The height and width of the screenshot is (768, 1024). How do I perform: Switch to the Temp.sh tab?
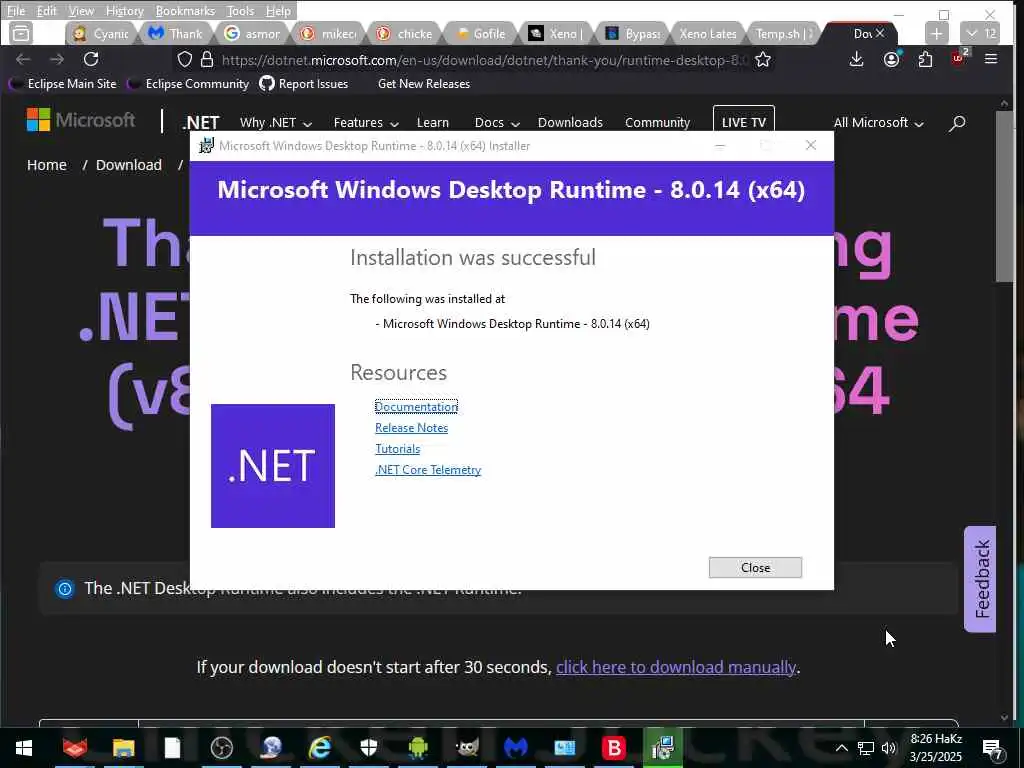point(784,33)
